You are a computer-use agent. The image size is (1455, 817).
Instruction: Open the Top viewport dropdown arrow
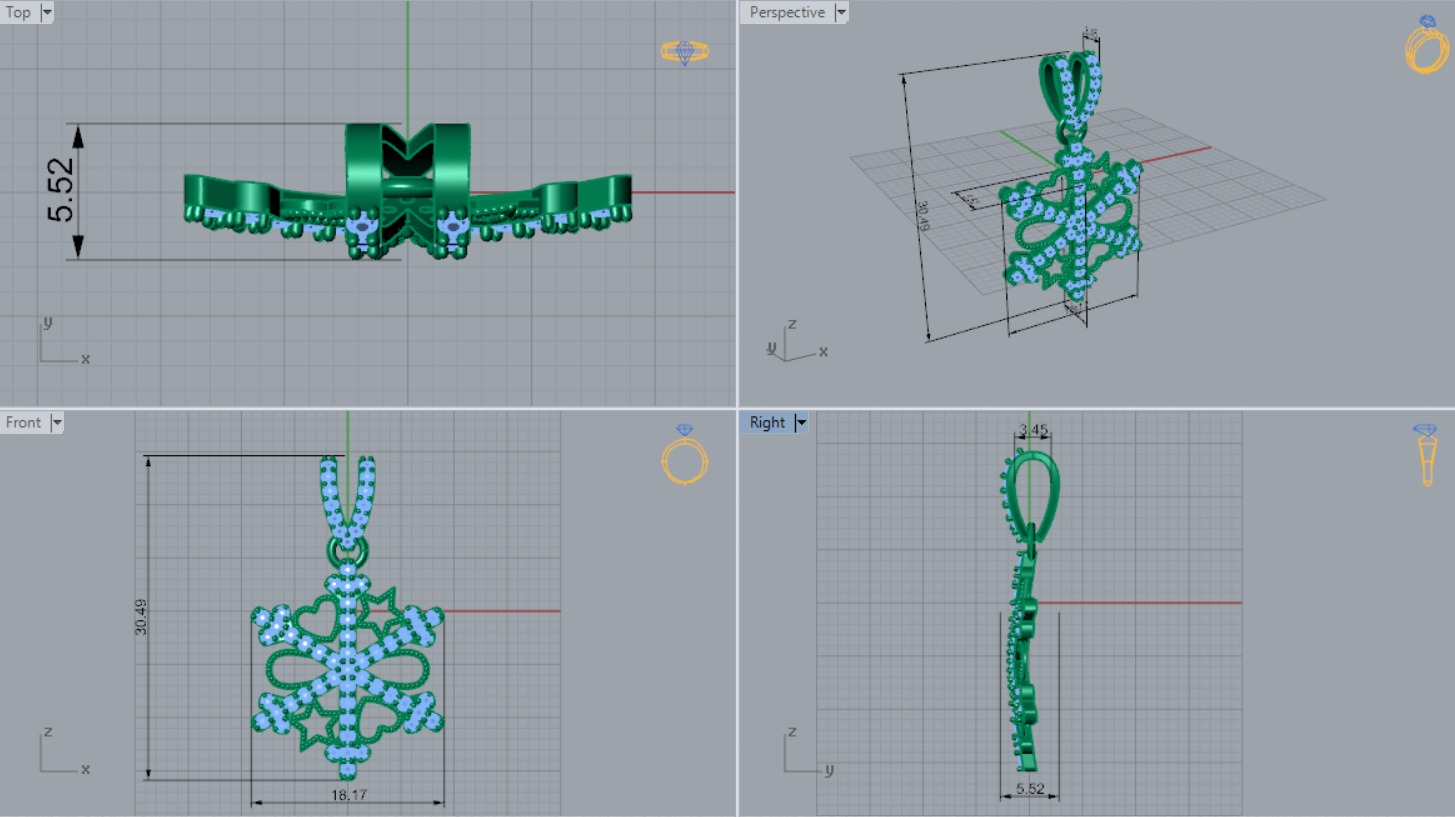(47, 13)
